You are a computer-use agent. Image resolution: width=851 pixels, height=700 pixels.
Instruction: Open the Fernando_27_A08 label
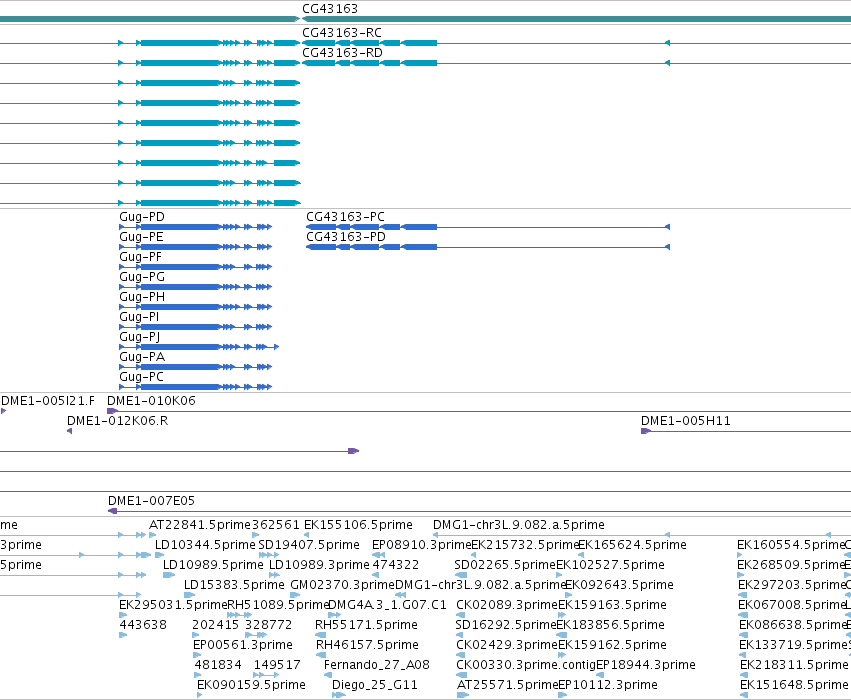377,665
